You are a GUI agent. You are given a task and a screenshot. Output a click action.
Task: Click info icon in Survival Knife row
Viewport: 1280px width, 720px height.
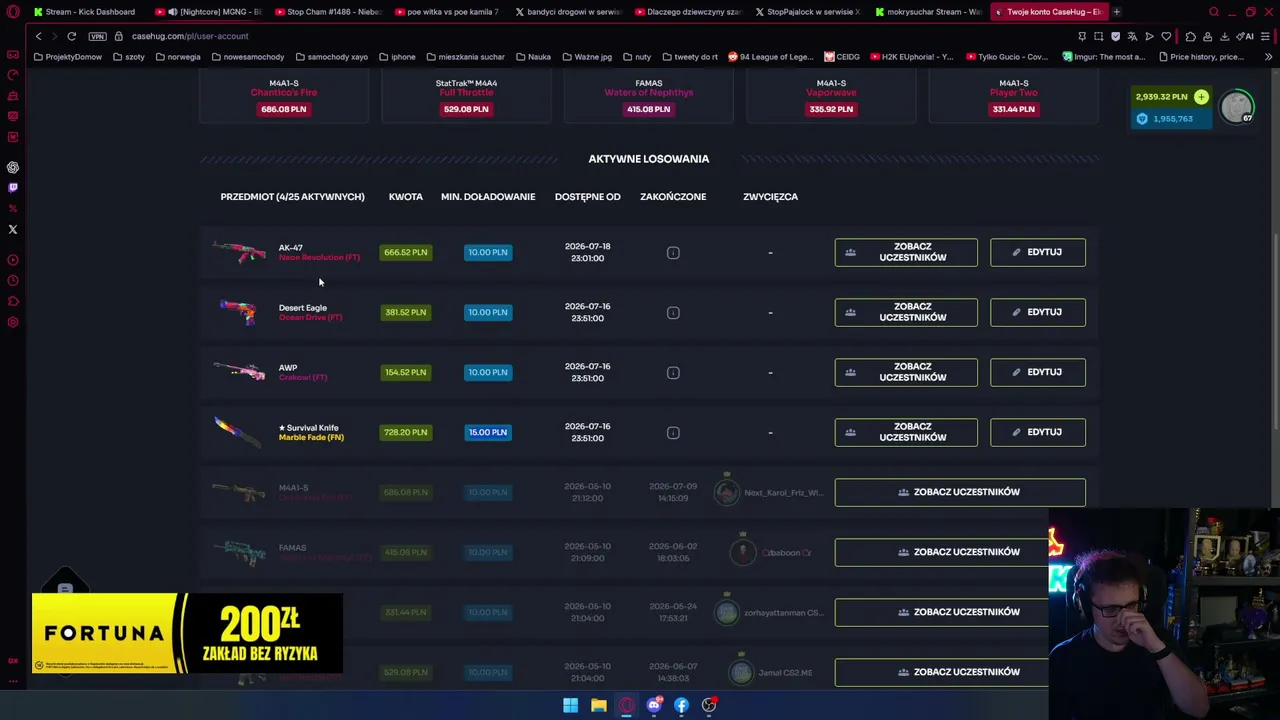tap(673, 433)
